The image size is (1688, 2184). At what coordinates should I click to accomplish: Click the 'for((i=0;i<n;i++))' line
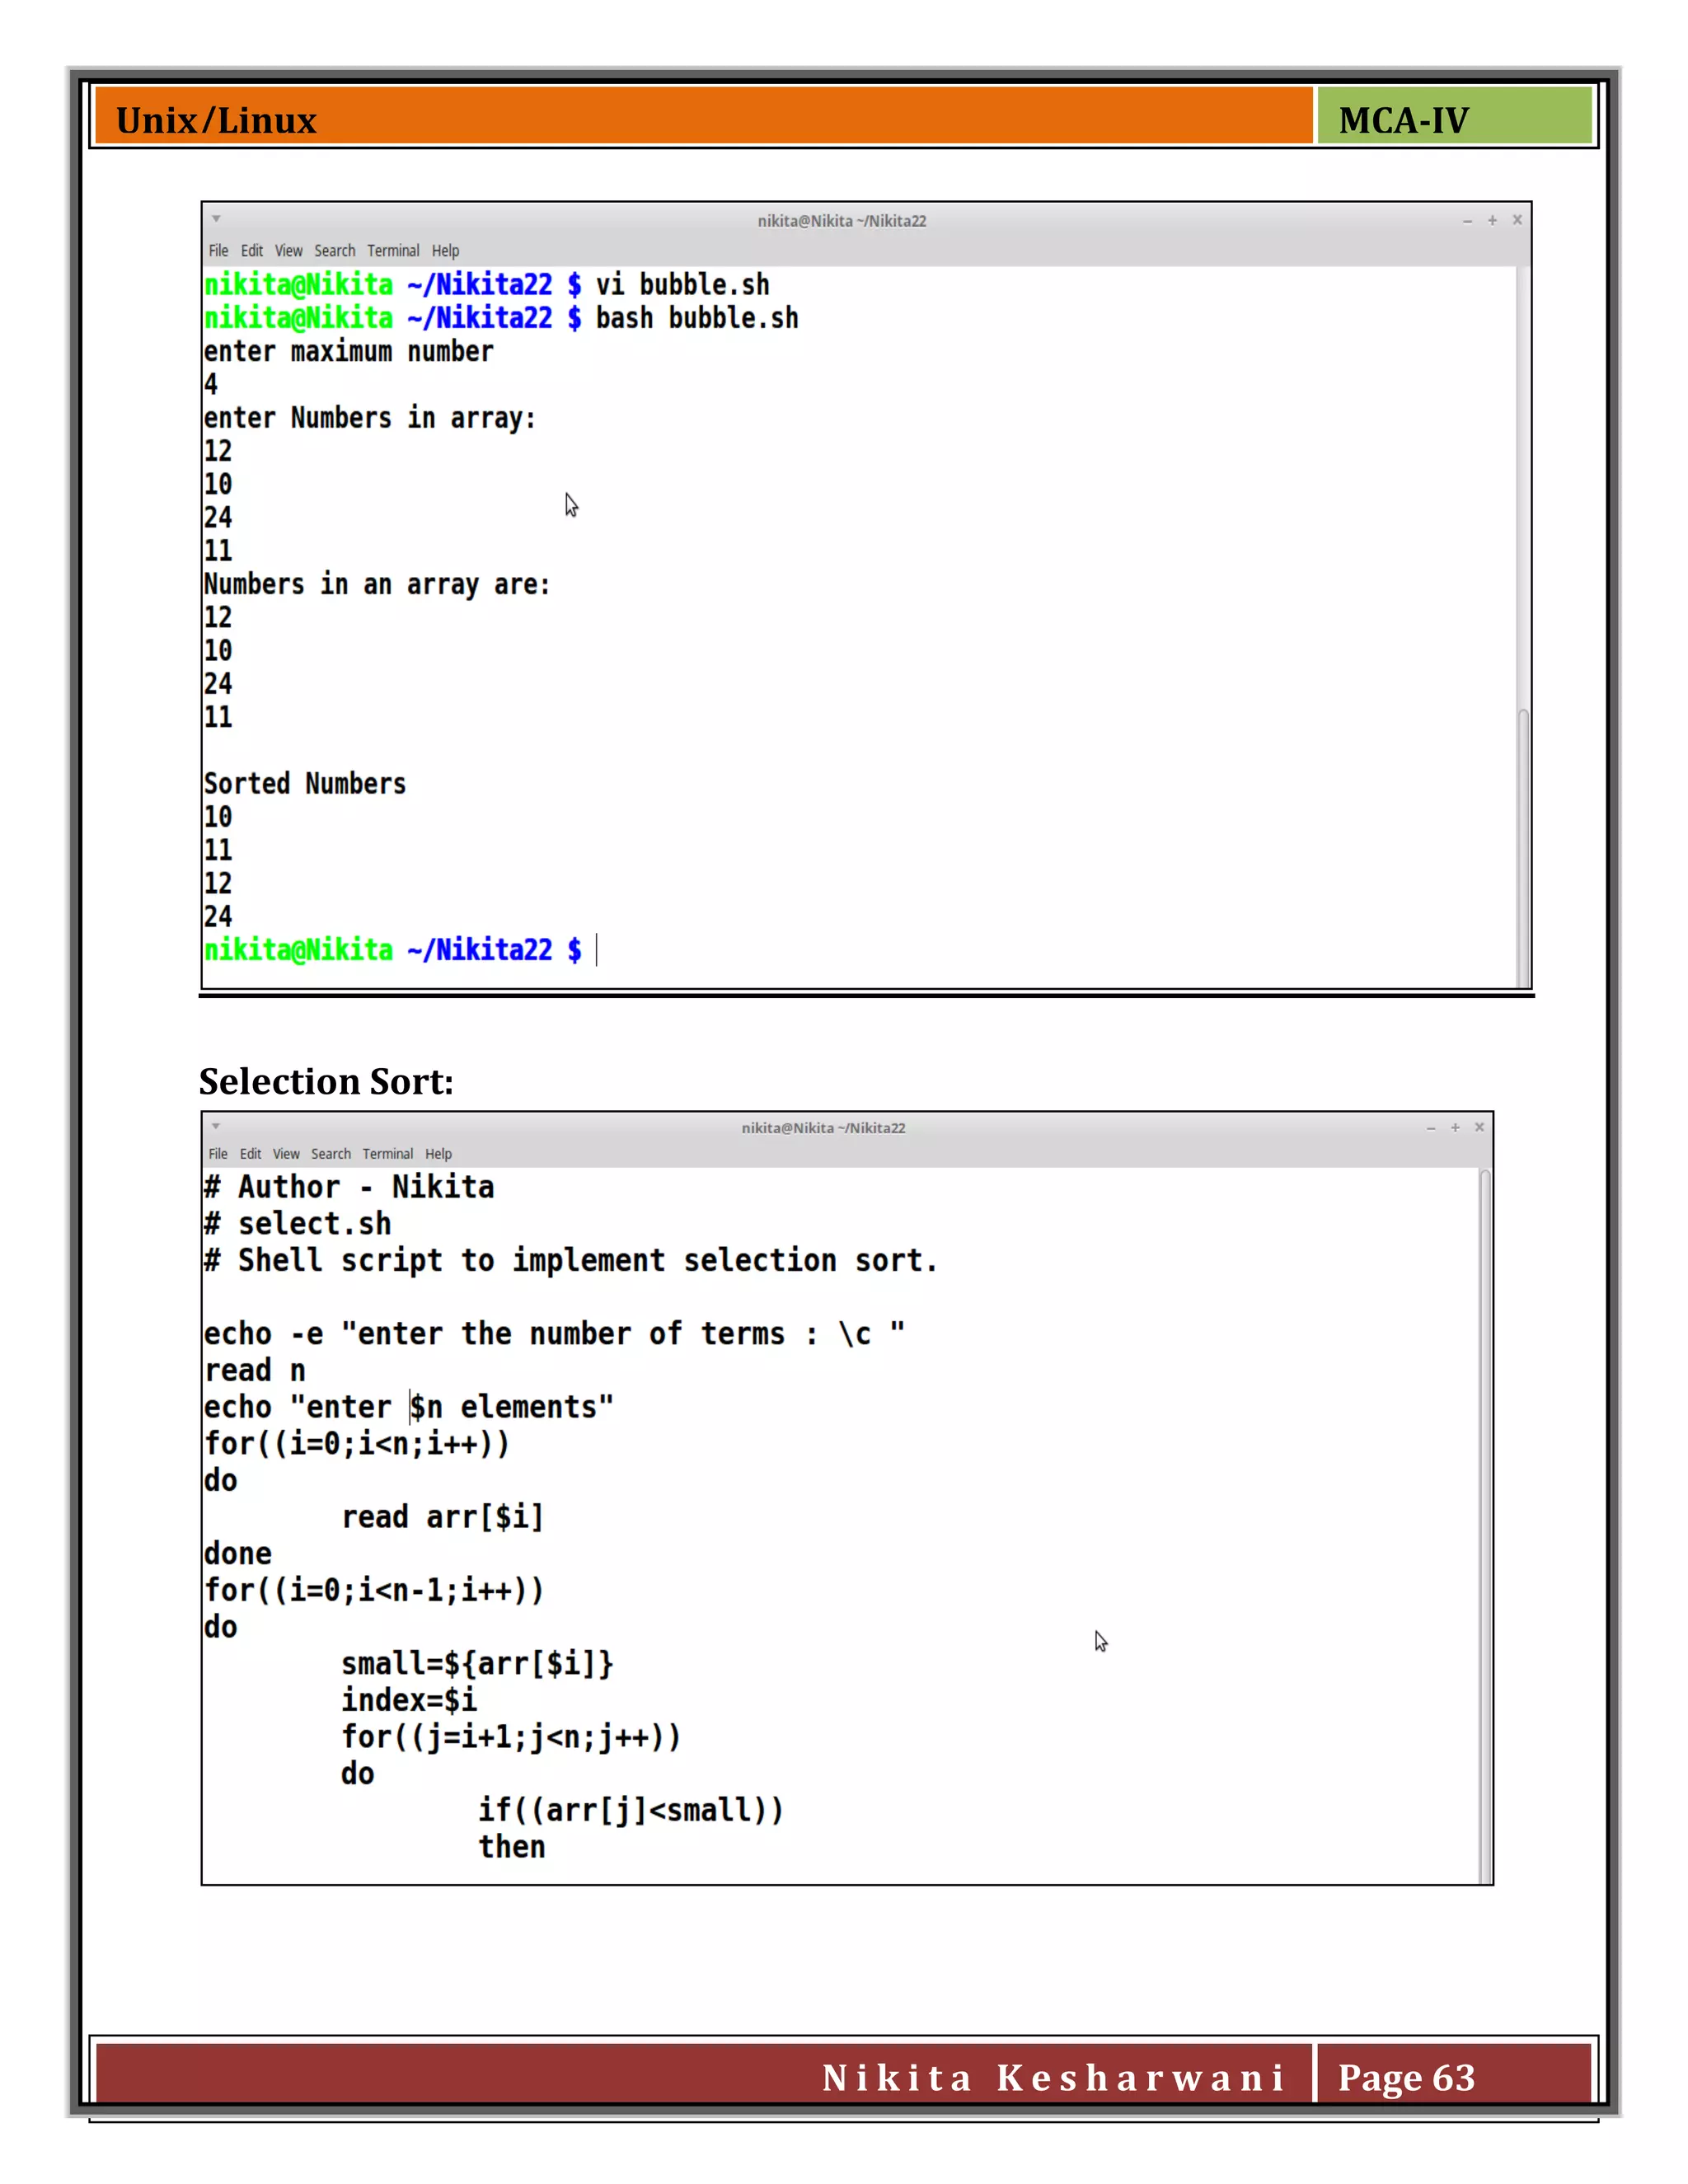[x=357, y=1444]
